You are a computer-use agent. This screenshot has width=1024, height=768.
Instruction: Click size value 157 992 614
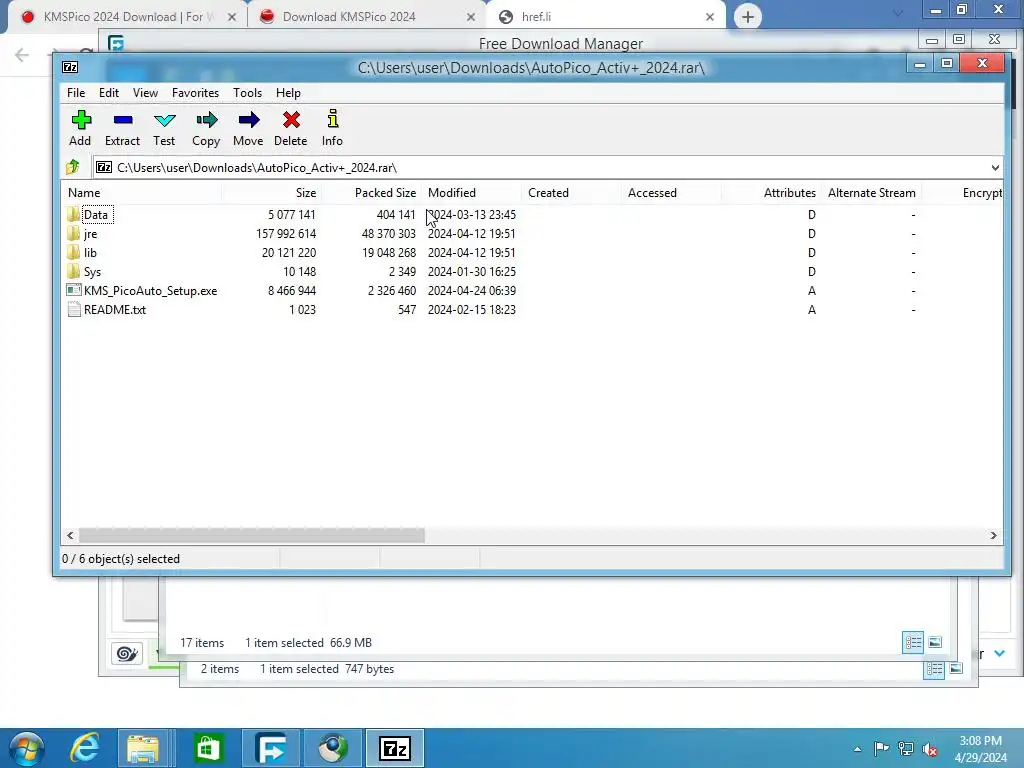pyautogui.click(x=286, y=234)
